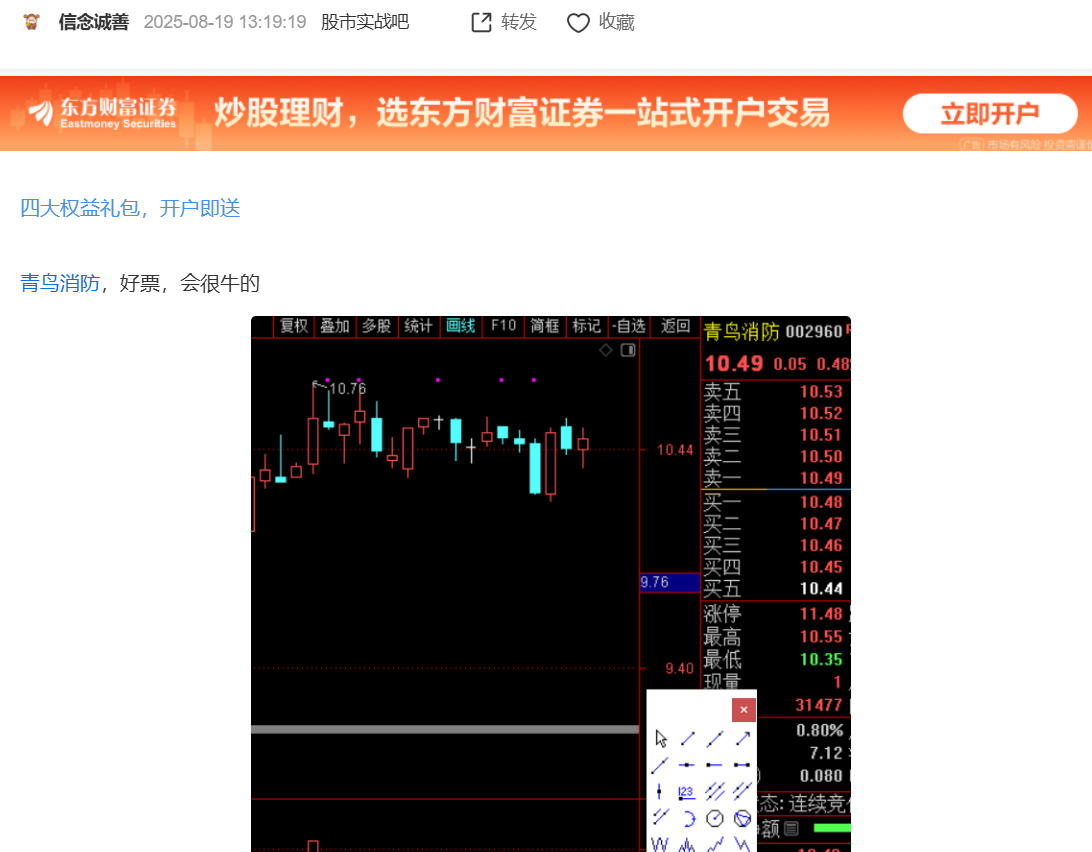Viewport: 1092px width, 852px height.
Task: Select the arrow-headed line drawing tool
Action: point(742,738)
